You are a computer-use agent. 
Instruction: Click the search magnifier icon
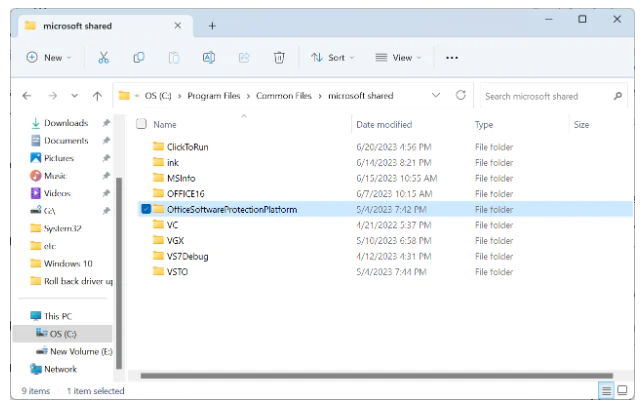pos(618,96)
